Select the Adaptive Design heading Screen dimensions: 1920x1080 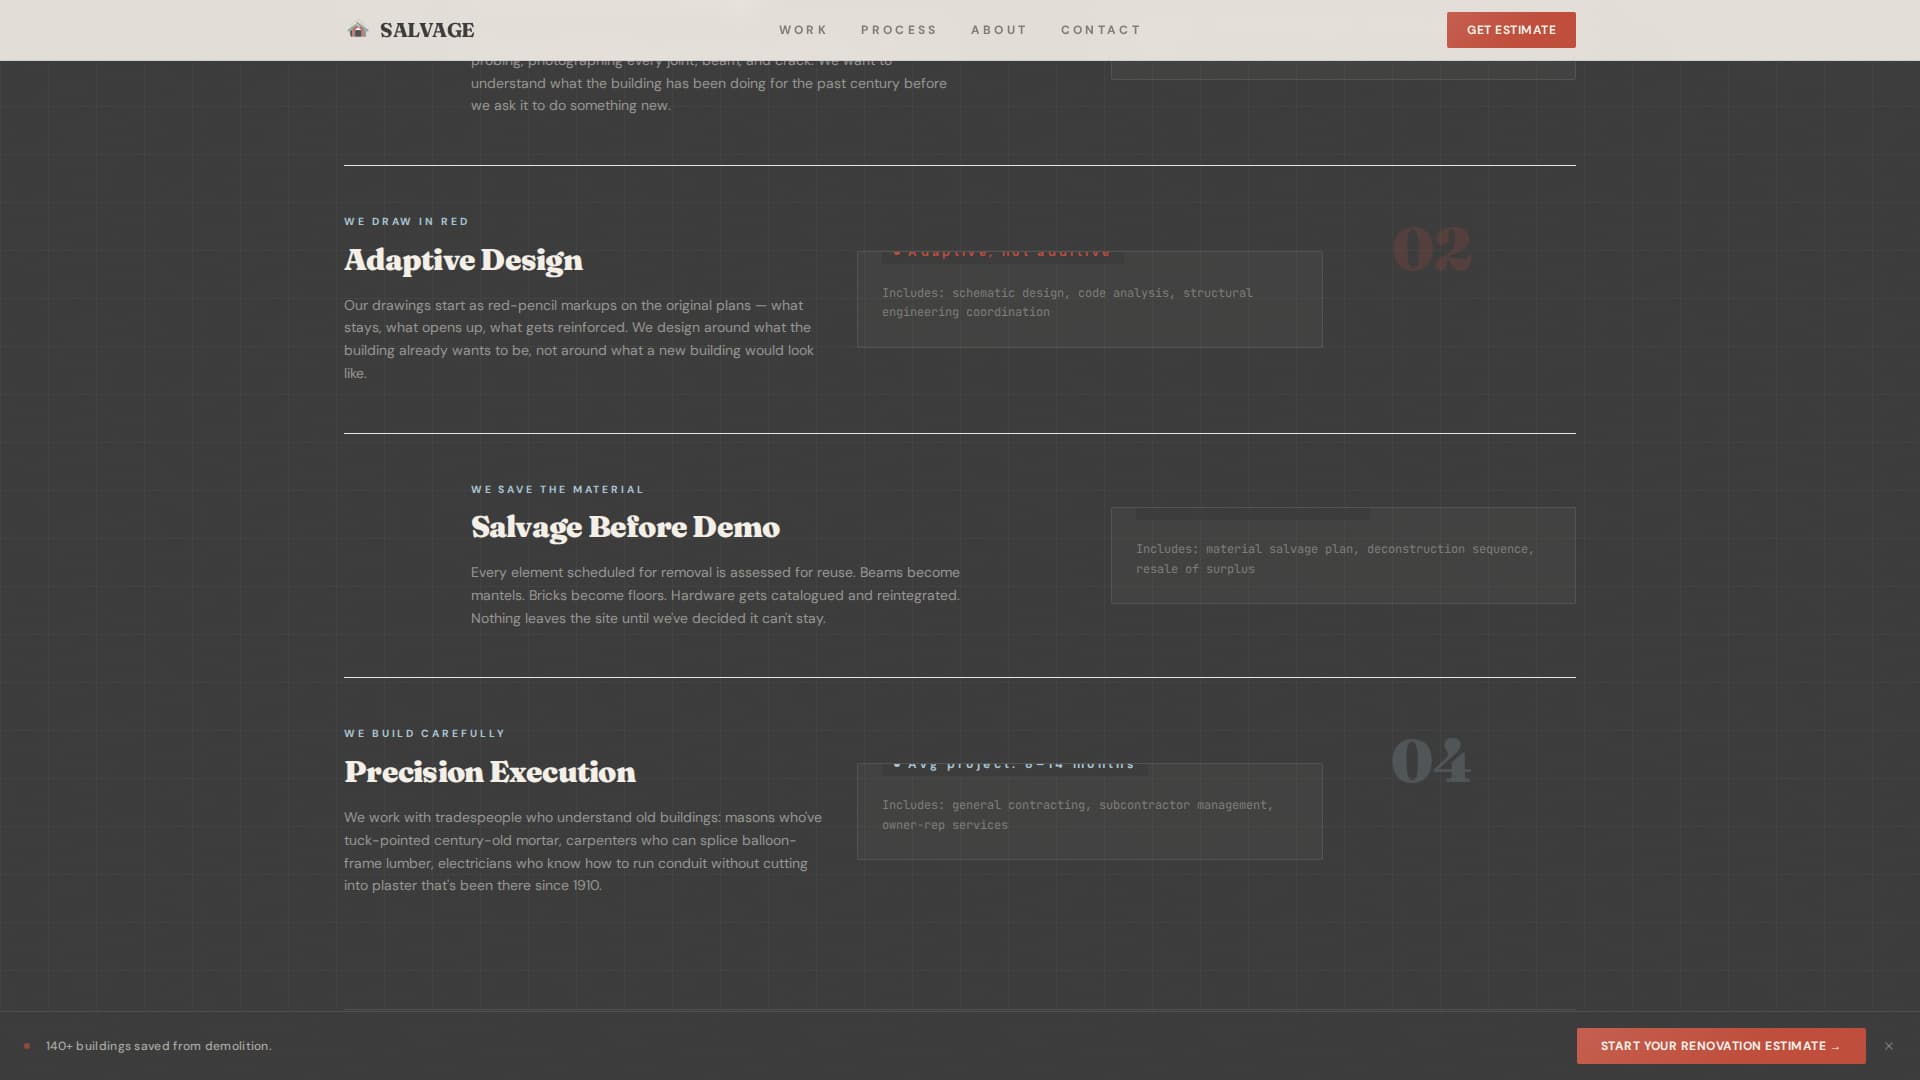(463, 260)
